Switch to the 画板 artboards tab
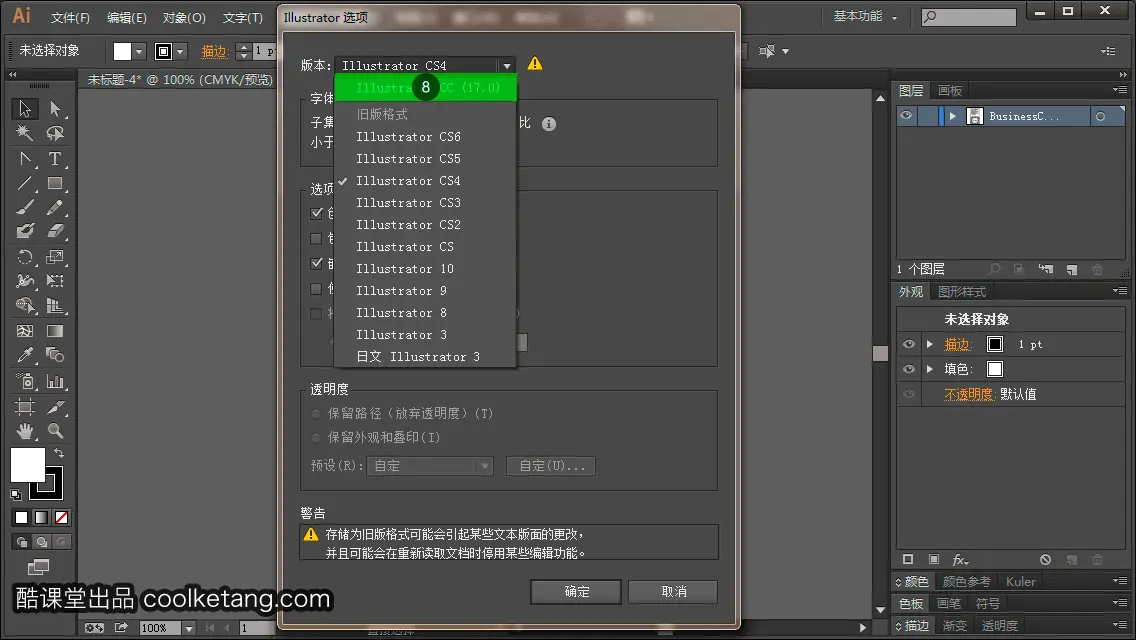This screenshot has width=1136, height=640. point(950,91)
